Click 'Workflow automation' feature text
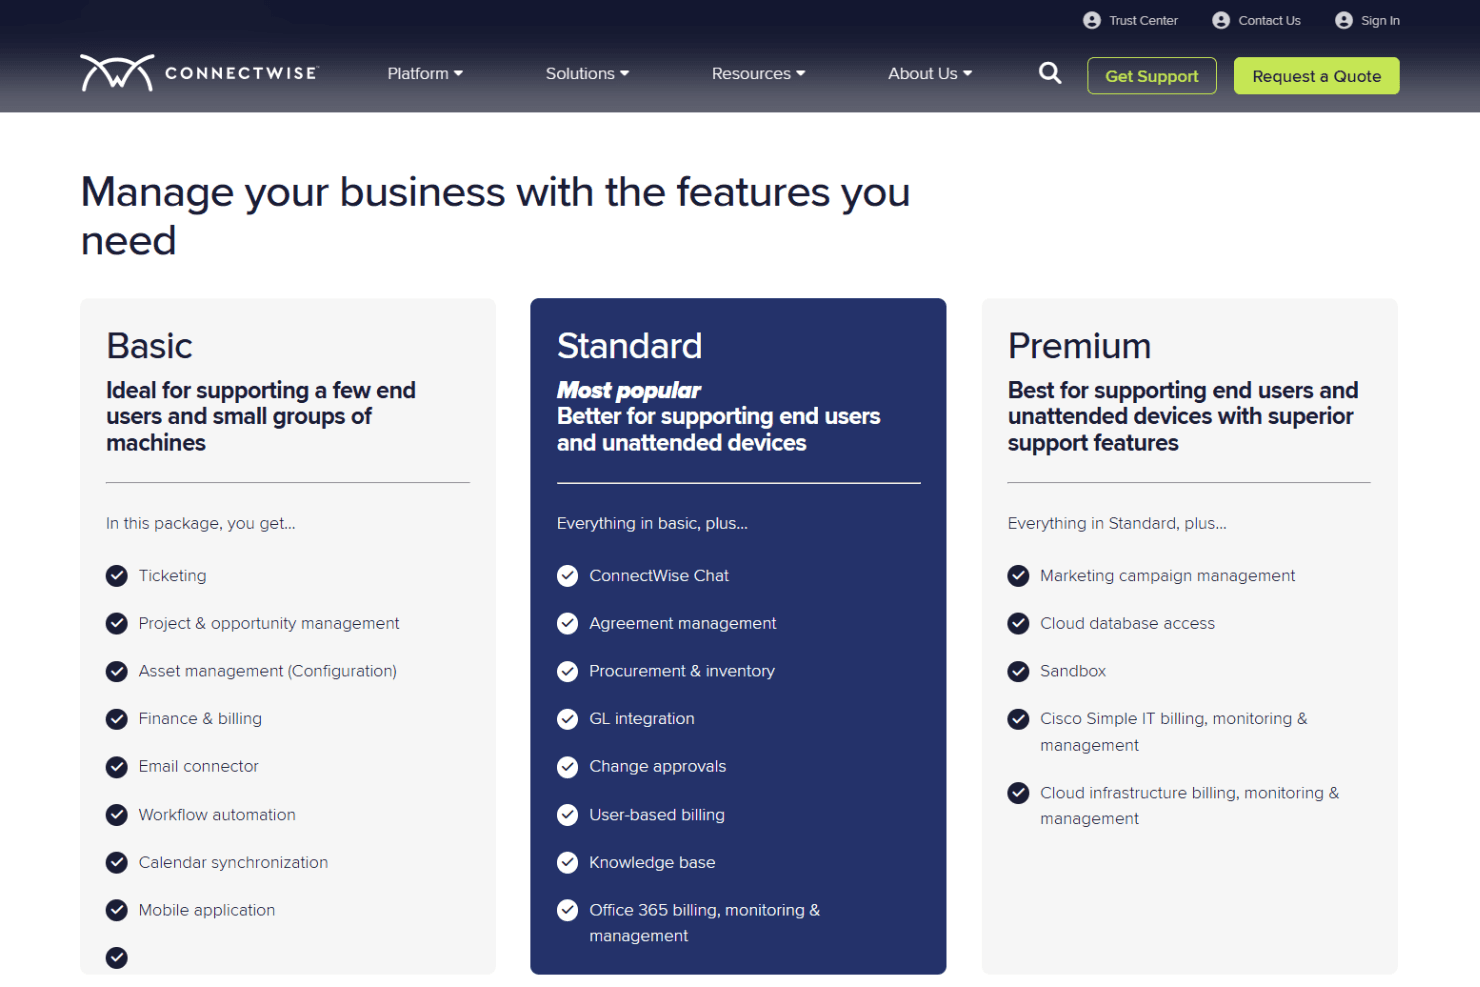This screenshot has width=1480, height=987. (217, 815)
